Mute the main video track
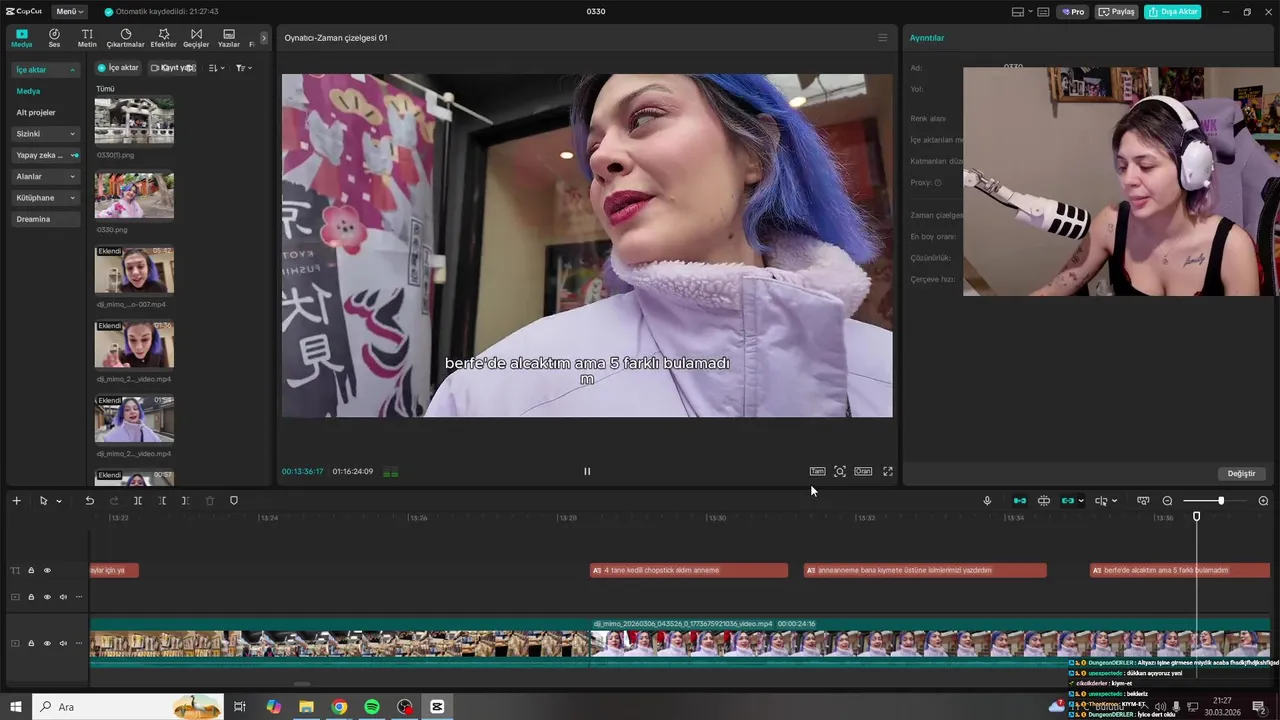Image resolution: width=1280 pixels, height=720 pixels. (x=63, y=643)
